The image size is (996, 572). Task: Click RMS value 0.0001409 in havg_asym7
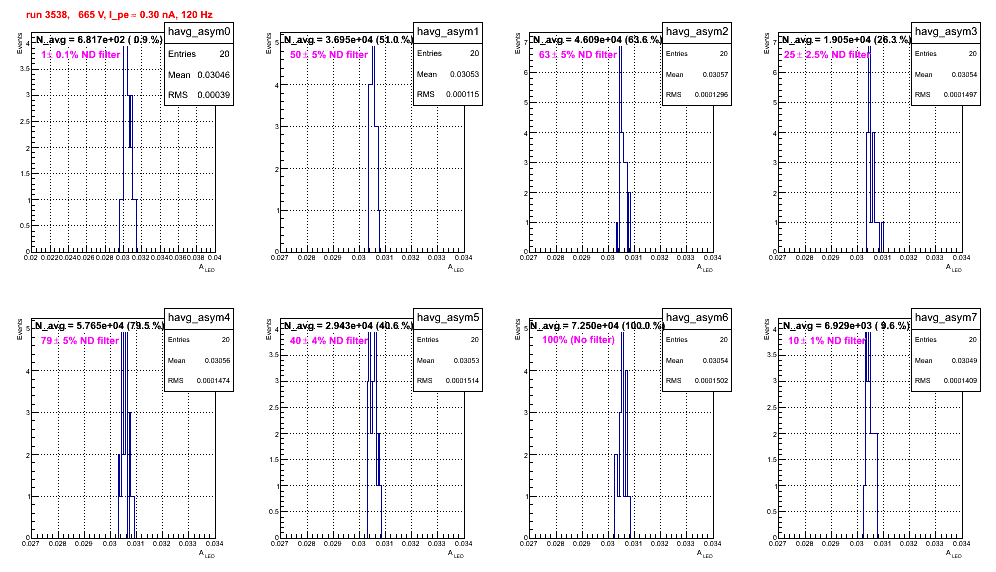960,380
